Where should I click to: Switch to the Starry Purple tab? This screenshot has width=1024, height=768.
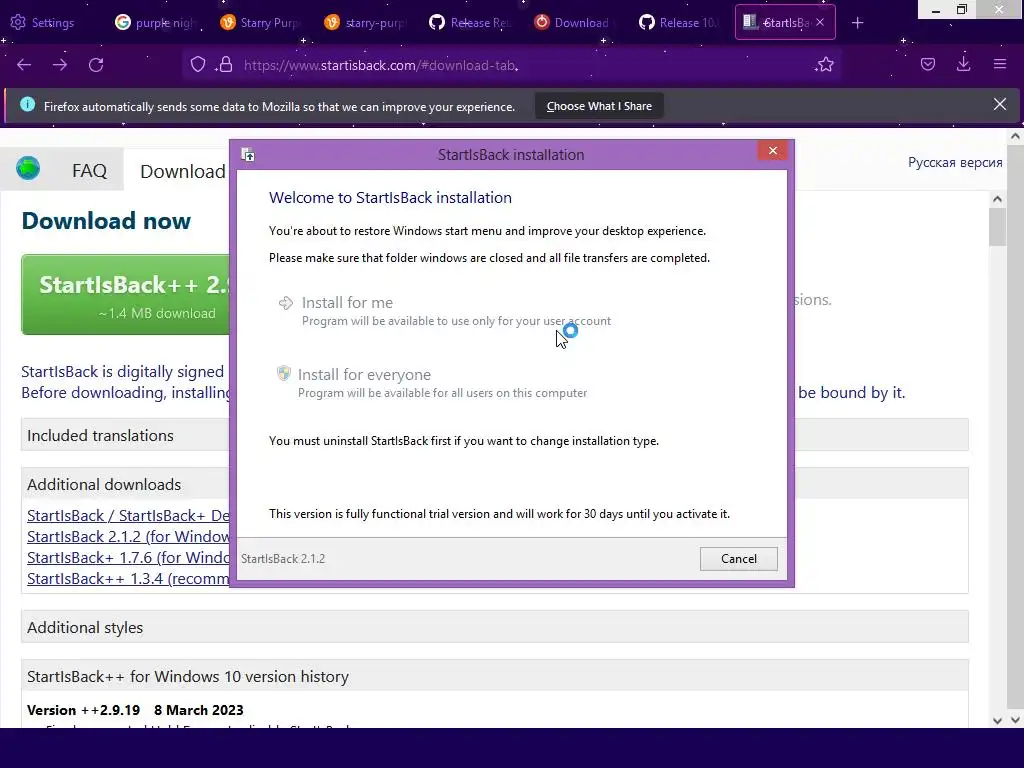(260, 22)
